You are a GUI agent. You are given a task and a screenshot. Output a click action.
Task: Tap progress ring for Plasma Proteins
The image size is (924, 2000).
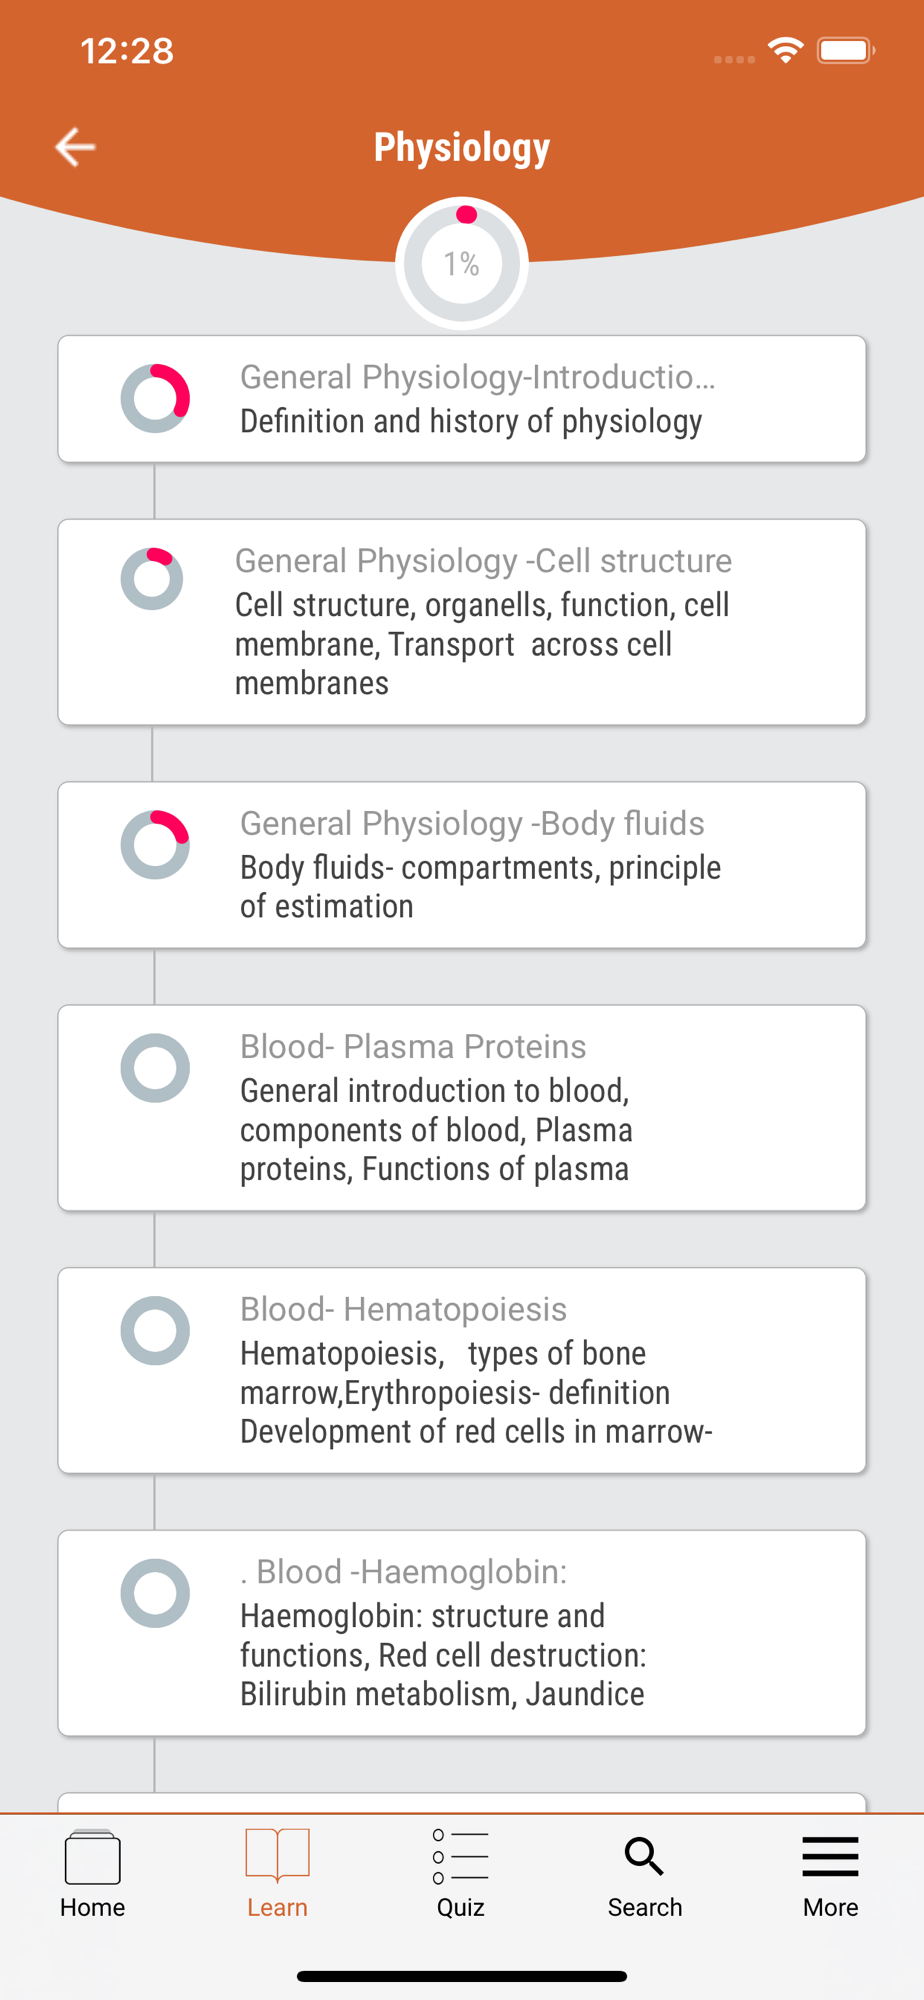[x=155, y=1068]
